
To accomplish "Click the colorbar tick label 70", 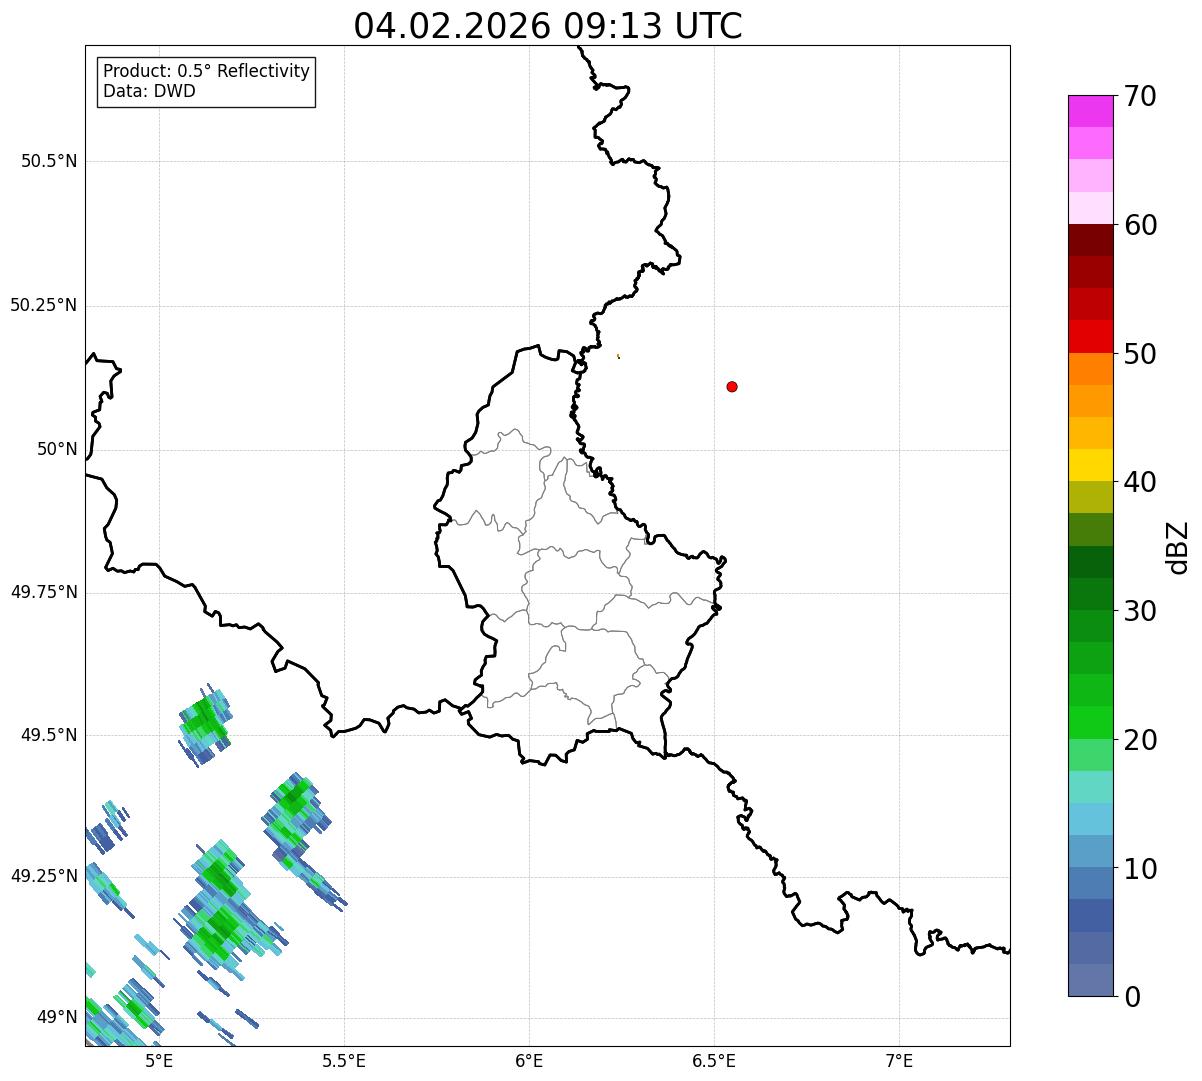I will (x=1140, y=96).
